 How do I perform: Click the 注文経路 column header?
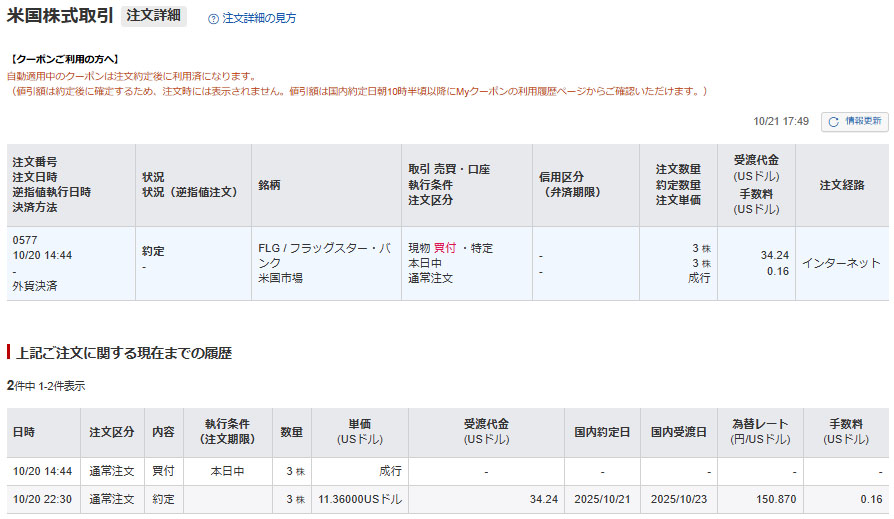click(841, 185)
